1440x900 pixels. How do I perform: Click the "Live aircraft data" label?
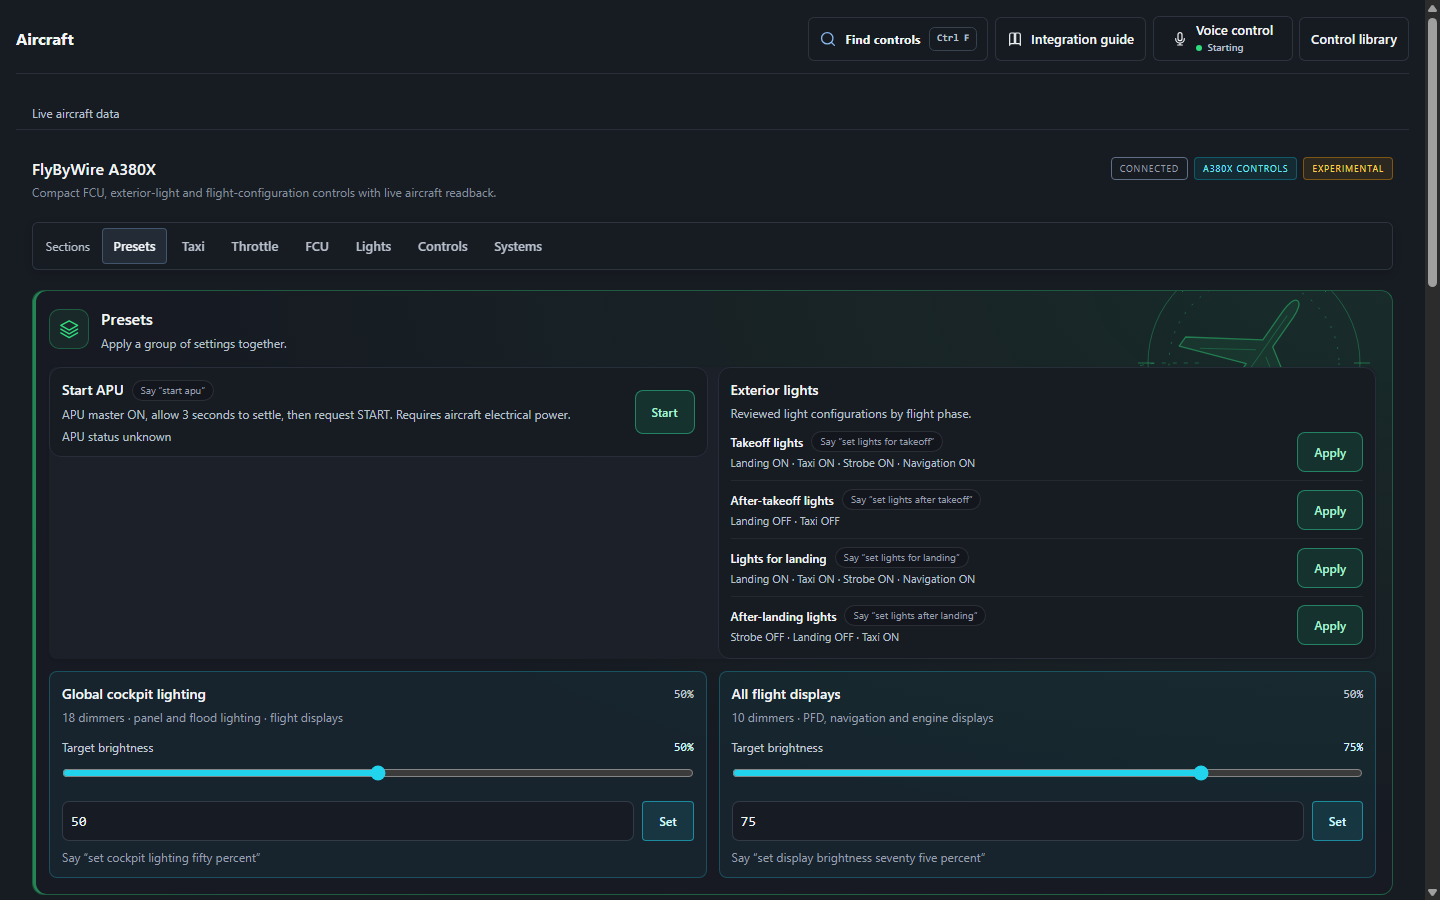[75, 114]
